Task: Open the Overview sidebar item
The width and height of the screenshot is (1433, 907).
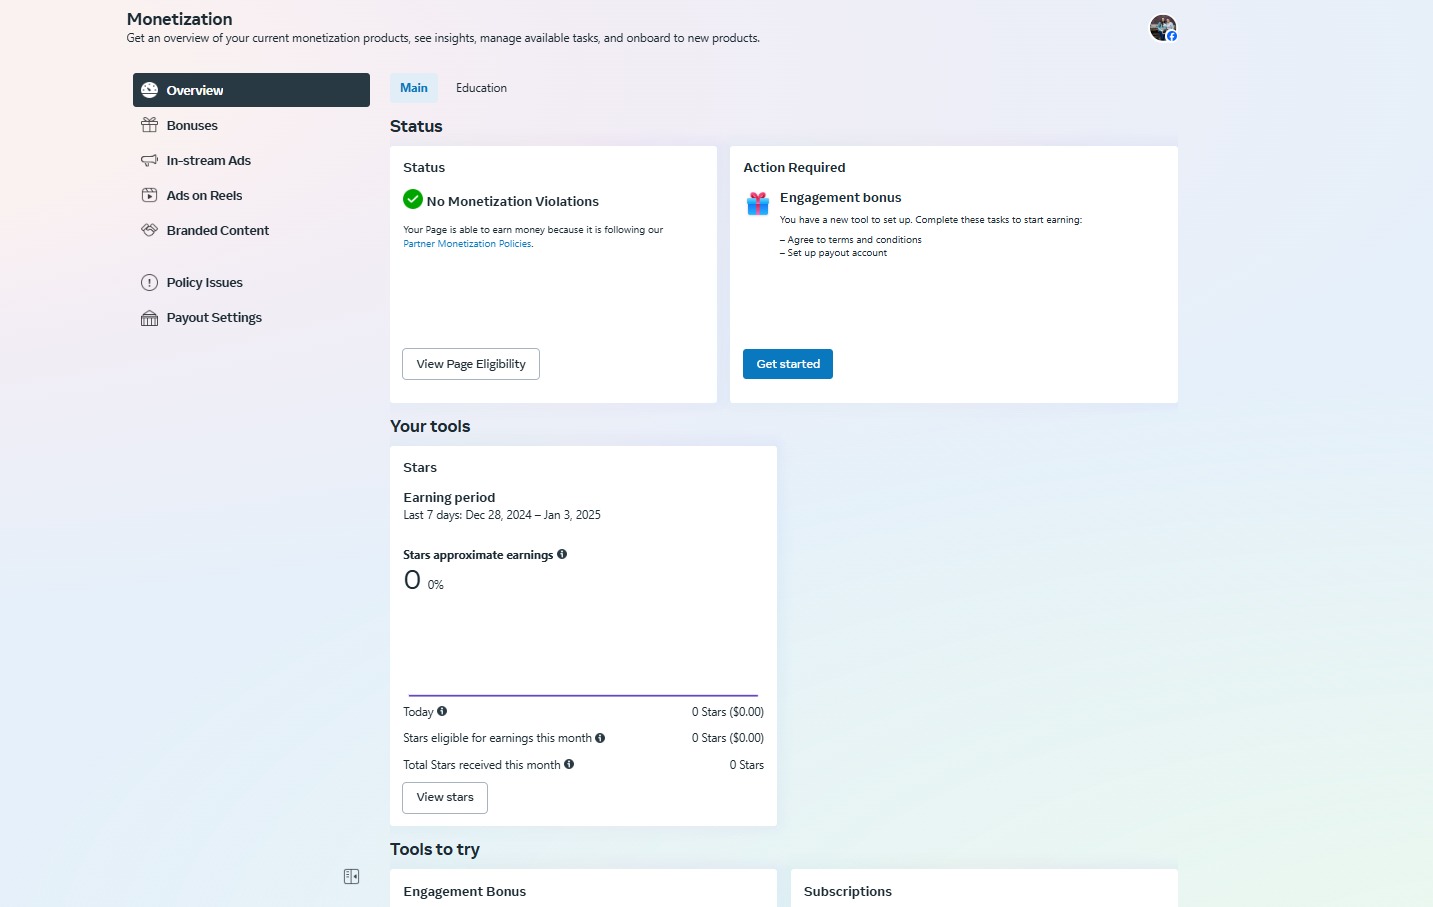Action: pos(251,90)
